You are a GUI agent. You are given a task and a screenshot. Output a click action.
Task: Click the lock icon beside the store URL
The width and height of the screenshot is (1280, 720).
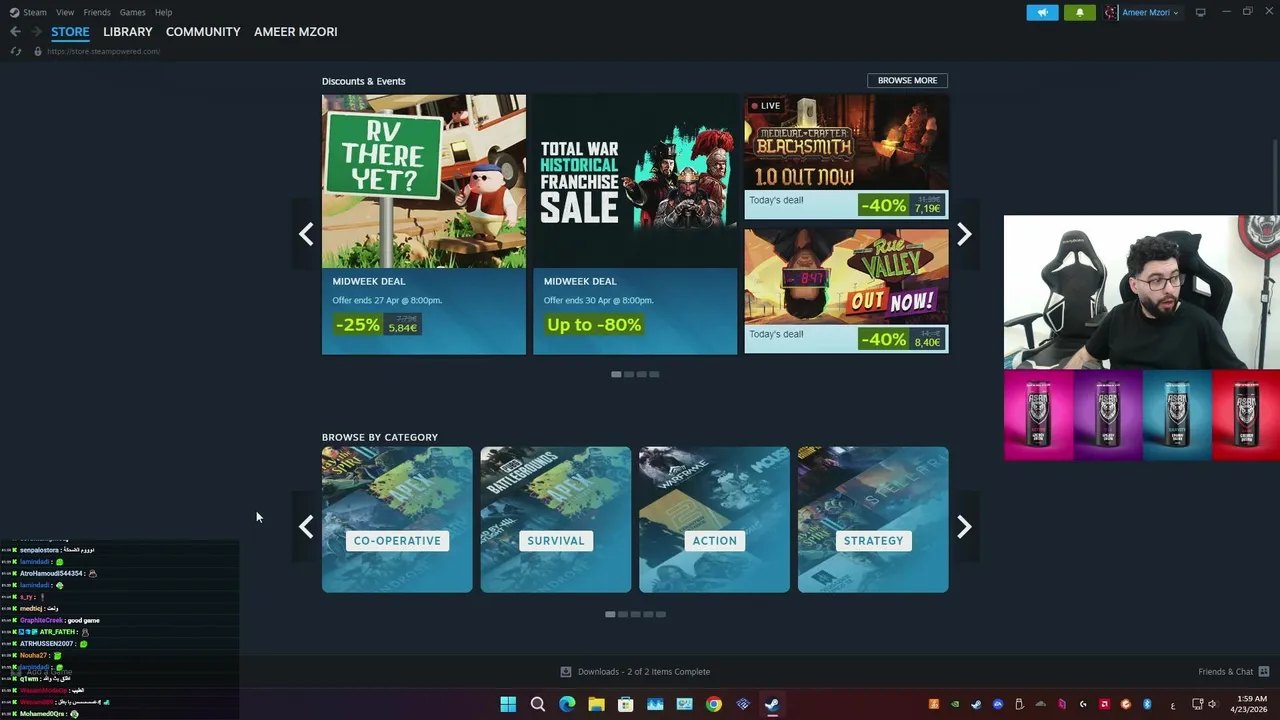38,51
